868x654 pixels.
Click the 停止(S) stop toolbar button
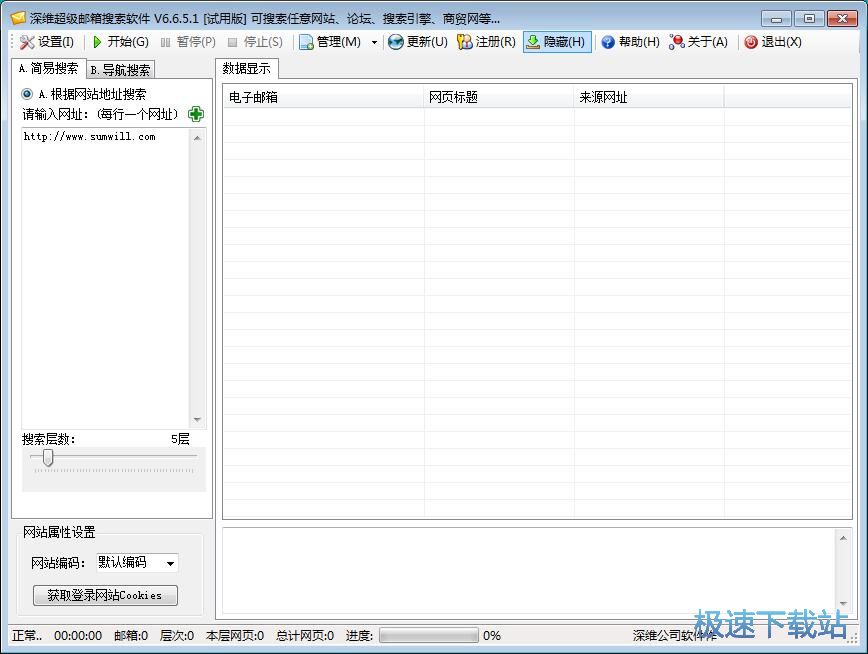pos(255,42)
